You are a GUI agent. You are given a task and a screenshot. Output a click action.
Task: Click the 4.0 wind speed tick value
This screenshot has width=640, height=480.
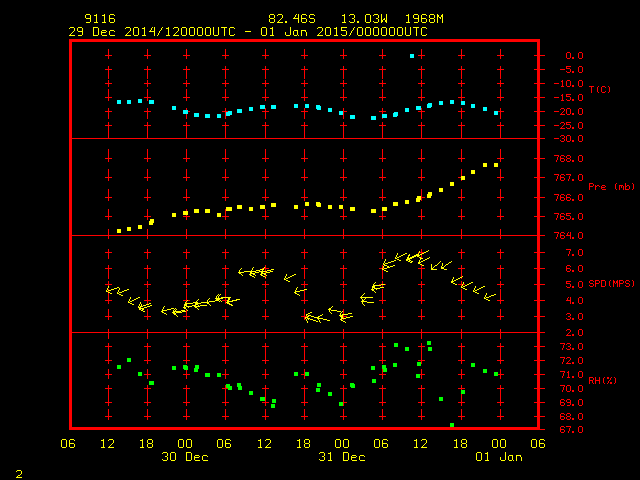click(x=574, y=300)
